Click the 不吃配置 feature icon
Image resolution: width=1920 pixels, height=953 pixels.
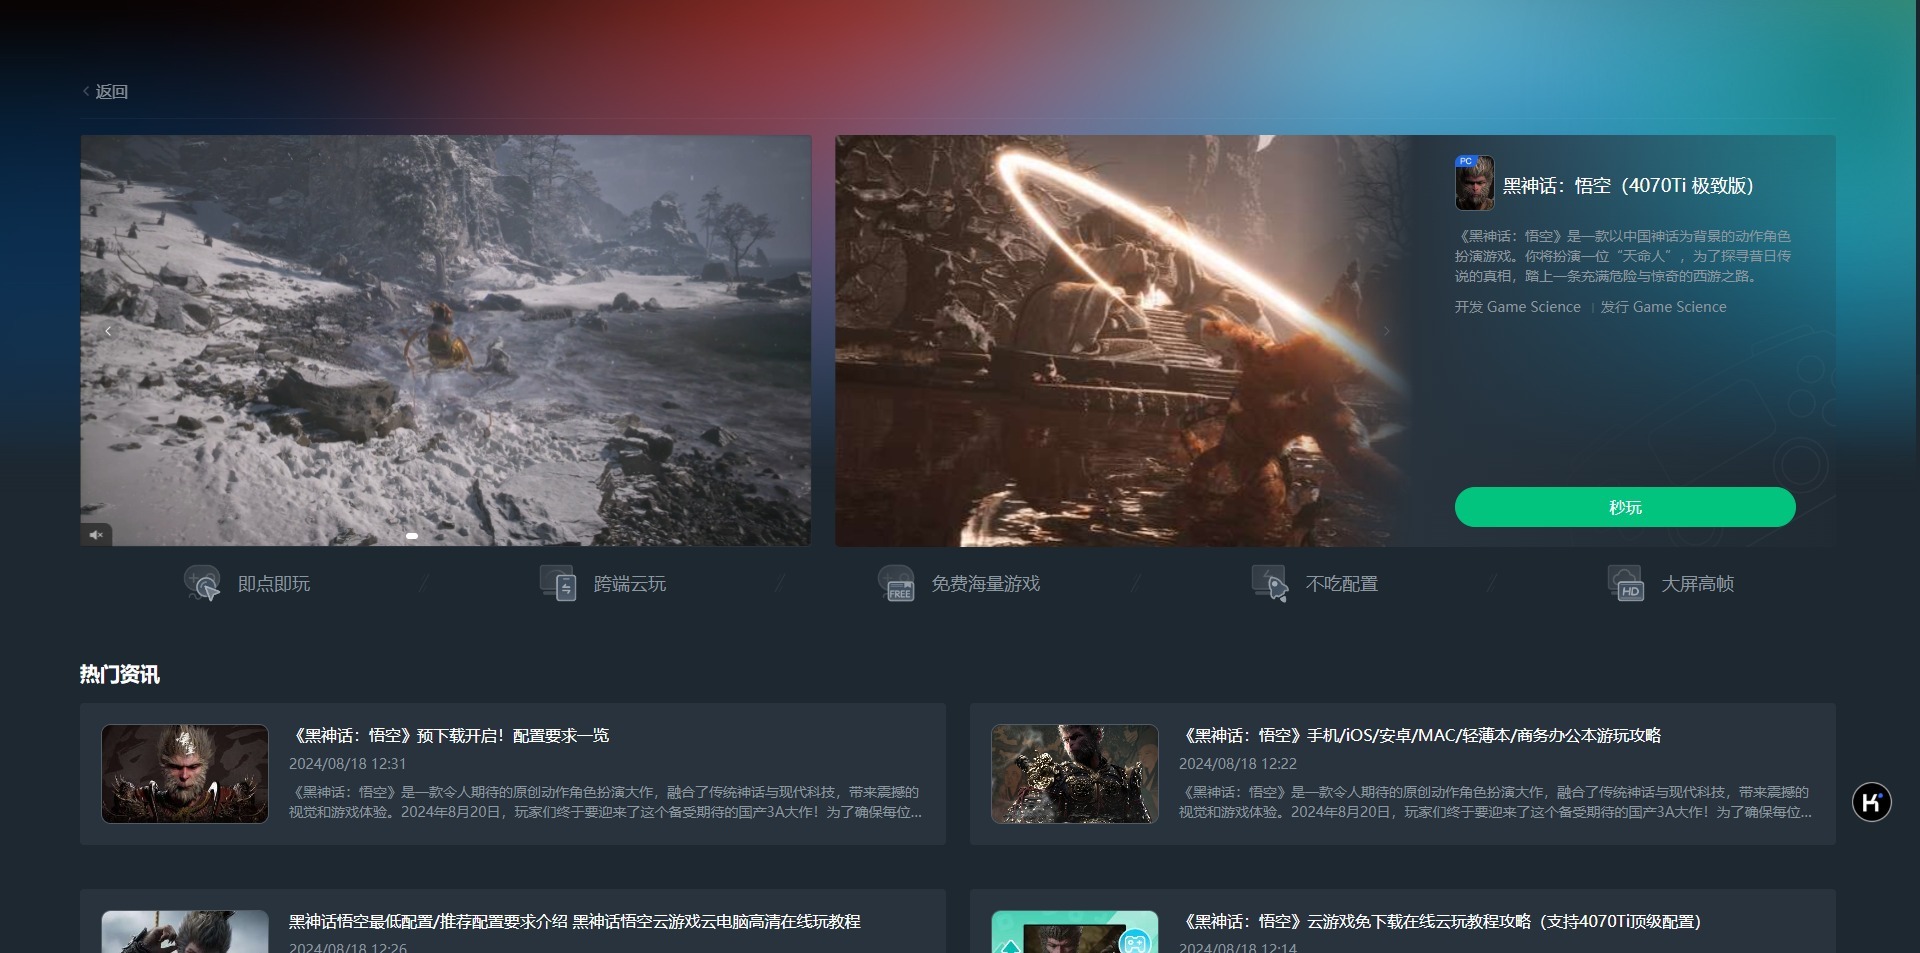[1270, 583]
